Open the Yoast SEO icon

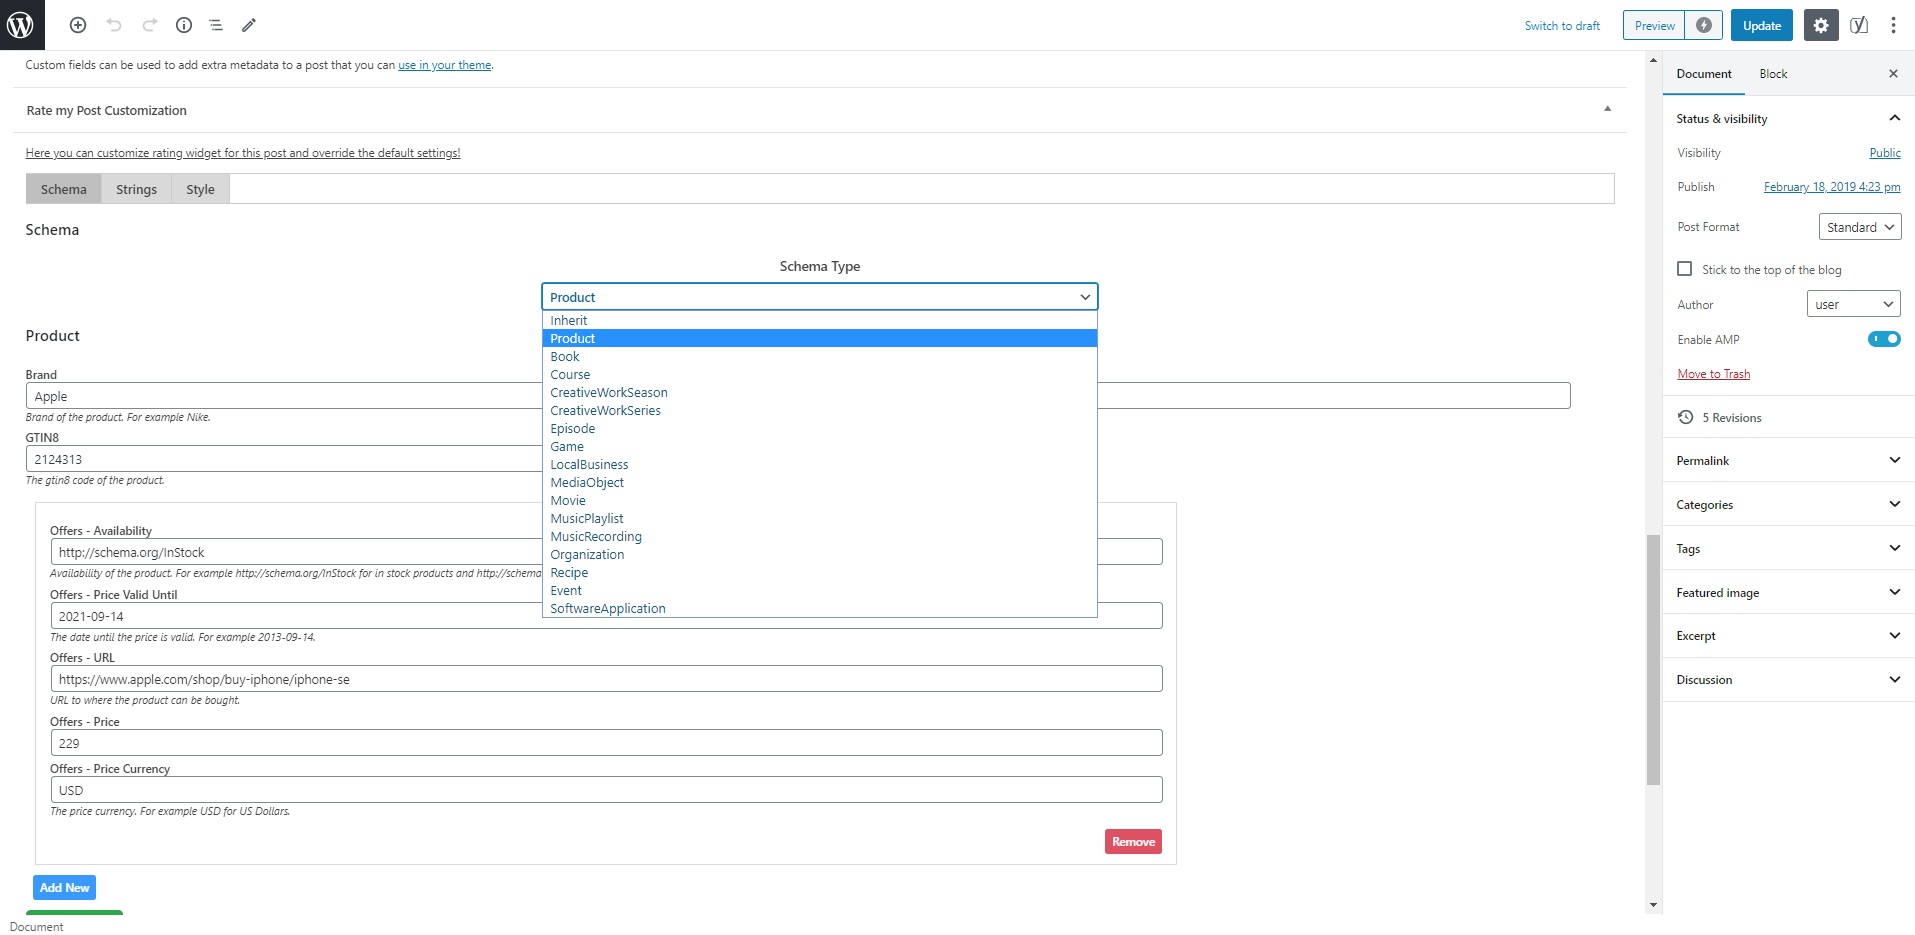coord(1859,26)
